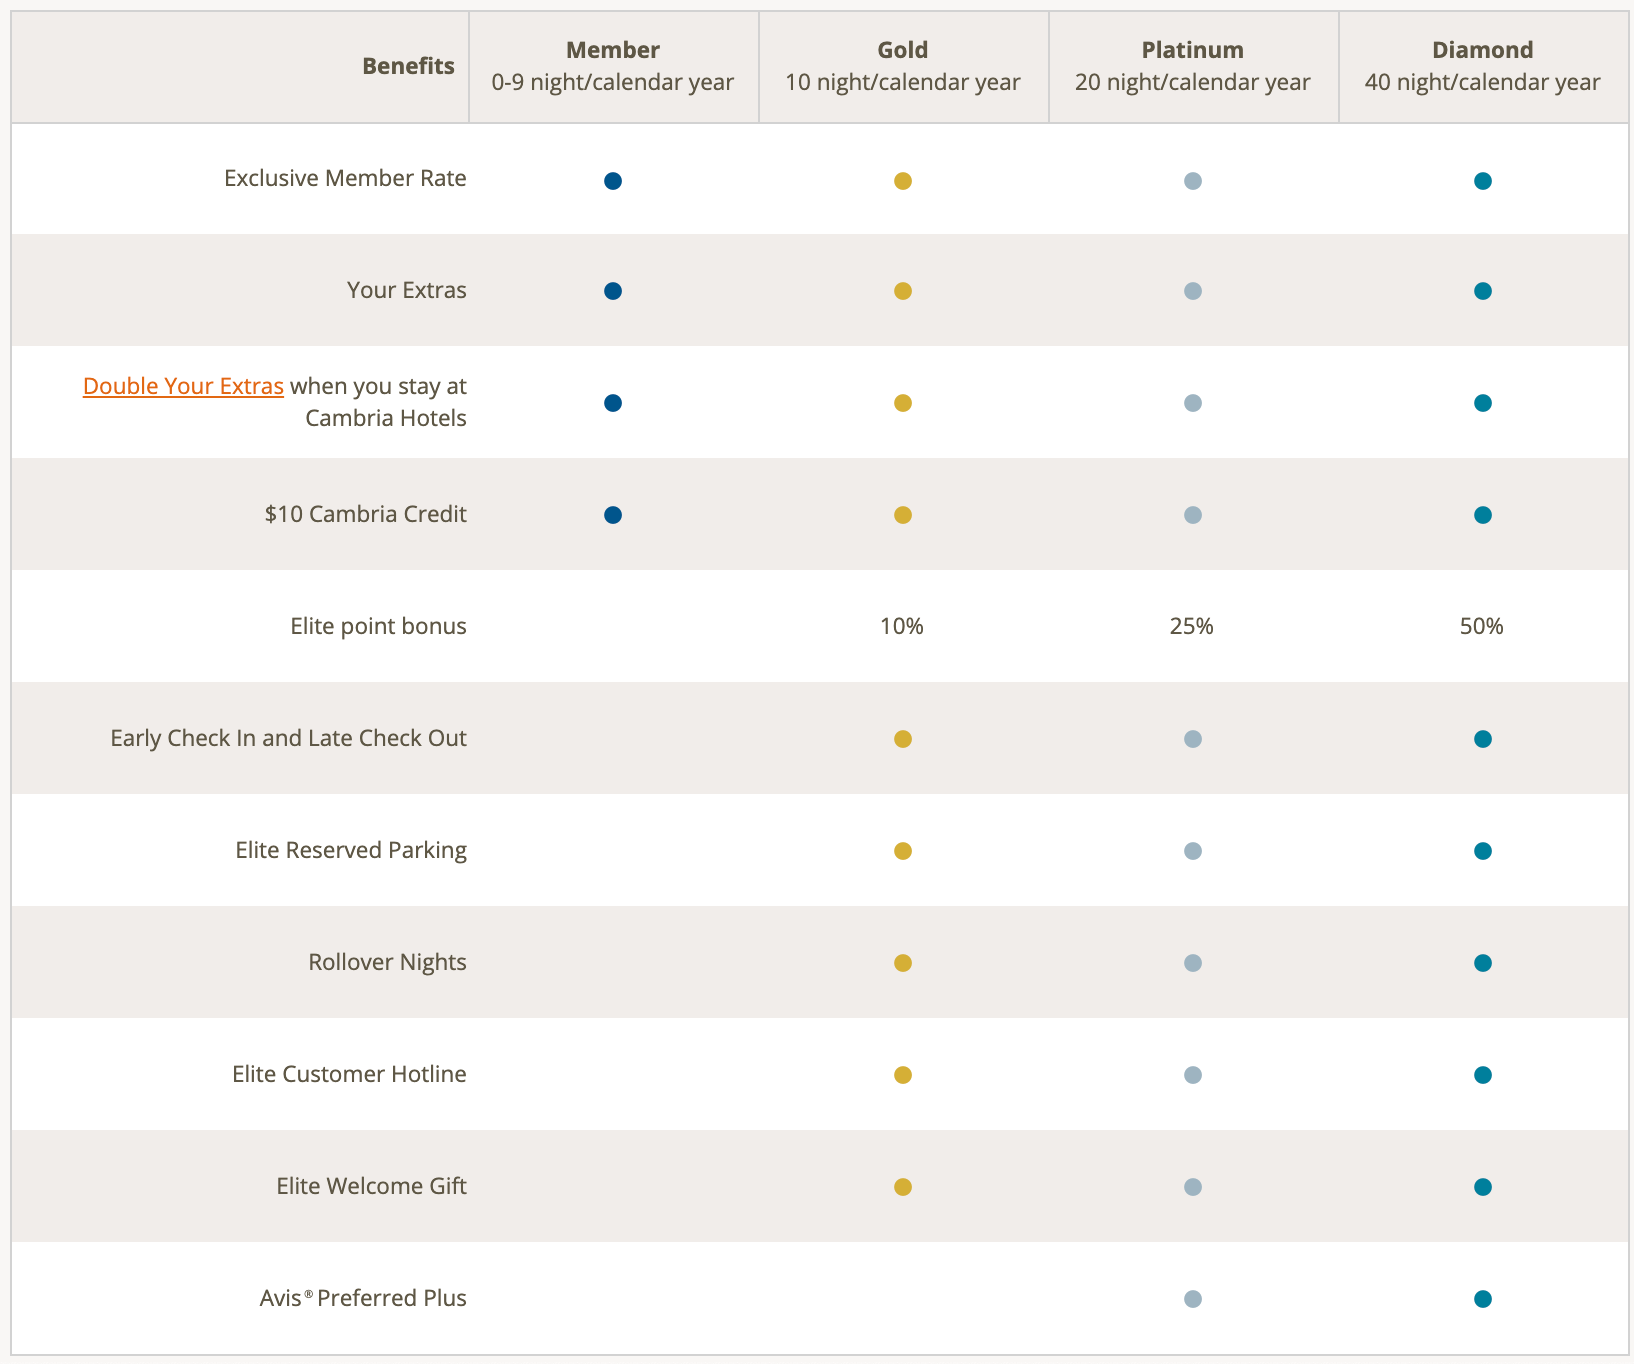This screenshot has width=1634, height=1364.
Task: Select the Member tier column header
Action: (613, 66)
